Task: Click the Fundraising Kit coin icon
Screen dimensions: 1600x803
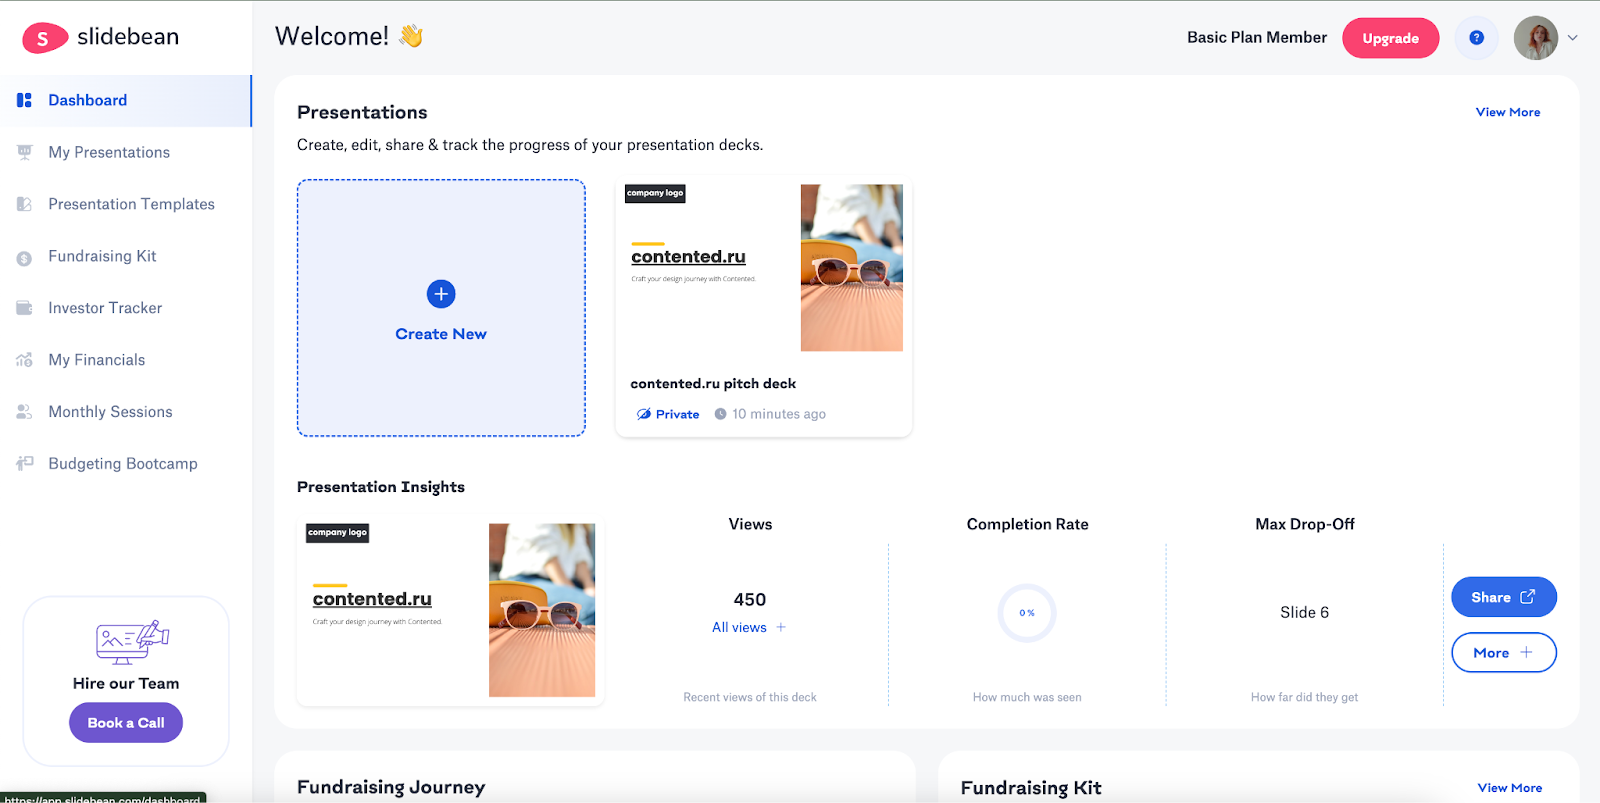Action: point(24,258)
